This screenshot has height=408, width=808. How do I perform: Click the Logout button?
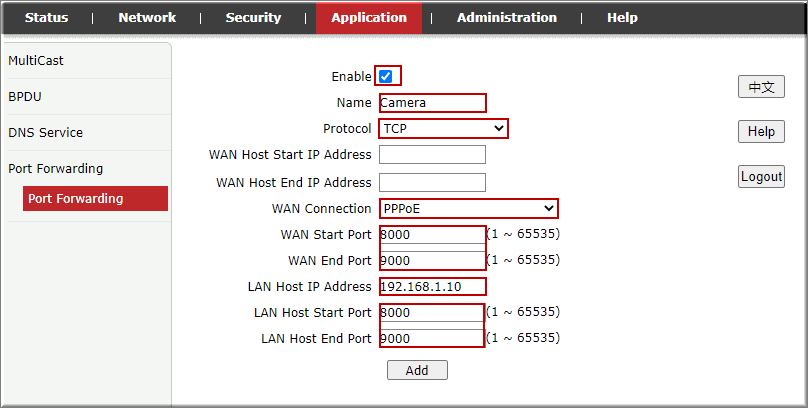tap(761, 177)
